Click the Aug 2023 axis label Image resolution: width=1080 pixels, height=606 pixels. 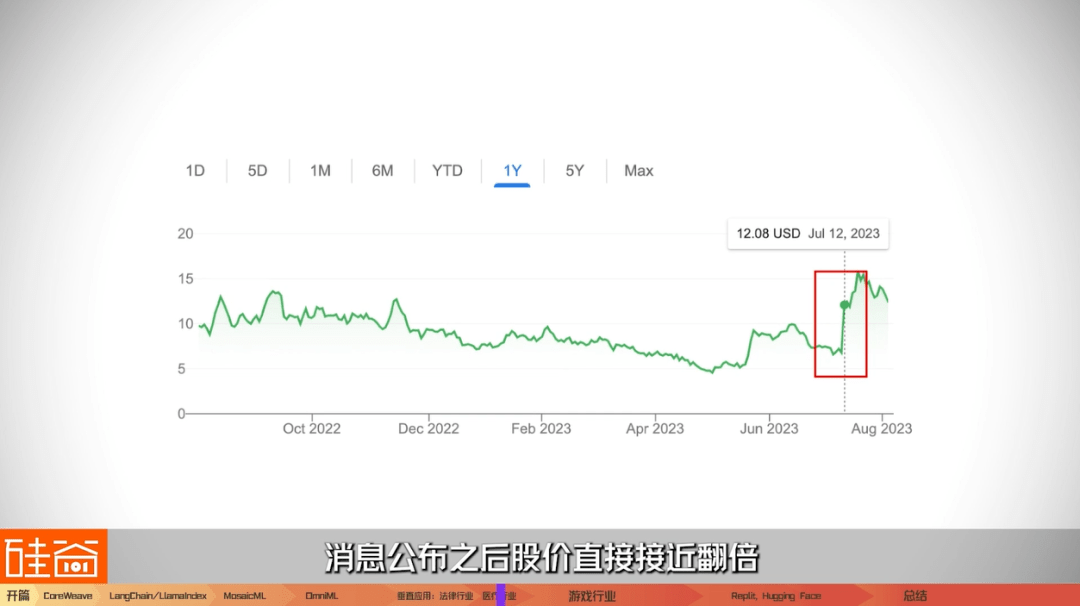point(881,428)
